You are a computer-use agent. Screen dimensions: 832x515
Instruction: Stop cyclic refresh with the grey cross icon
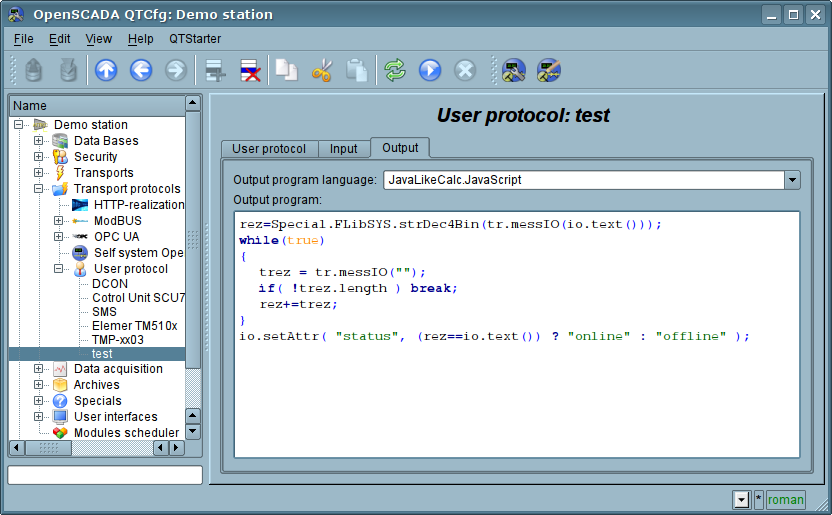point(465,70)
